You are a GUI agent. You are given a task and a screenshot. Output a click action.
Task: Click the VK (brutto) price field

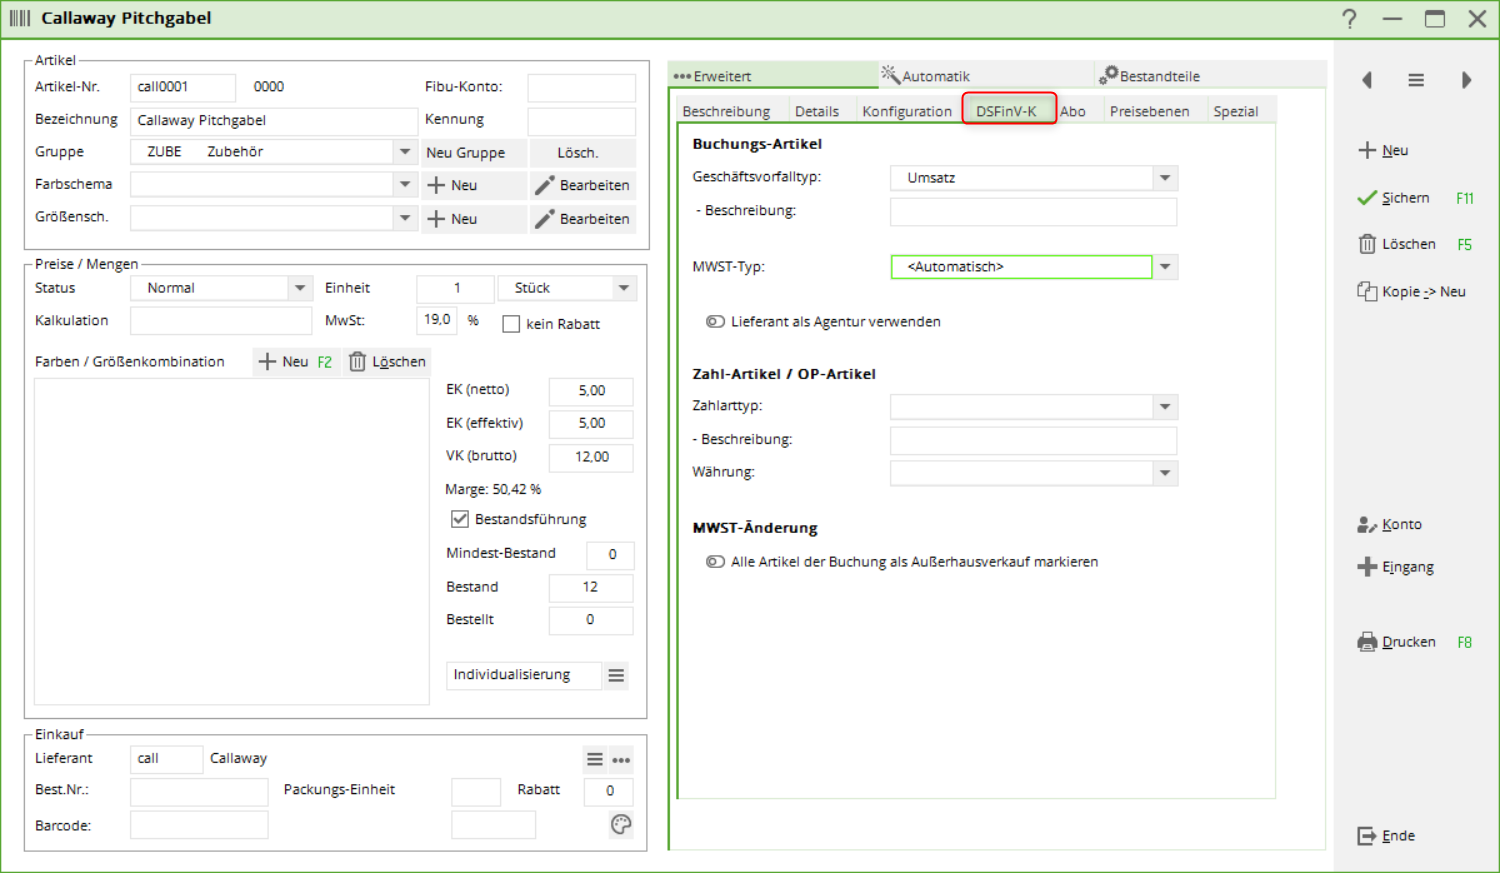(591, 457)
